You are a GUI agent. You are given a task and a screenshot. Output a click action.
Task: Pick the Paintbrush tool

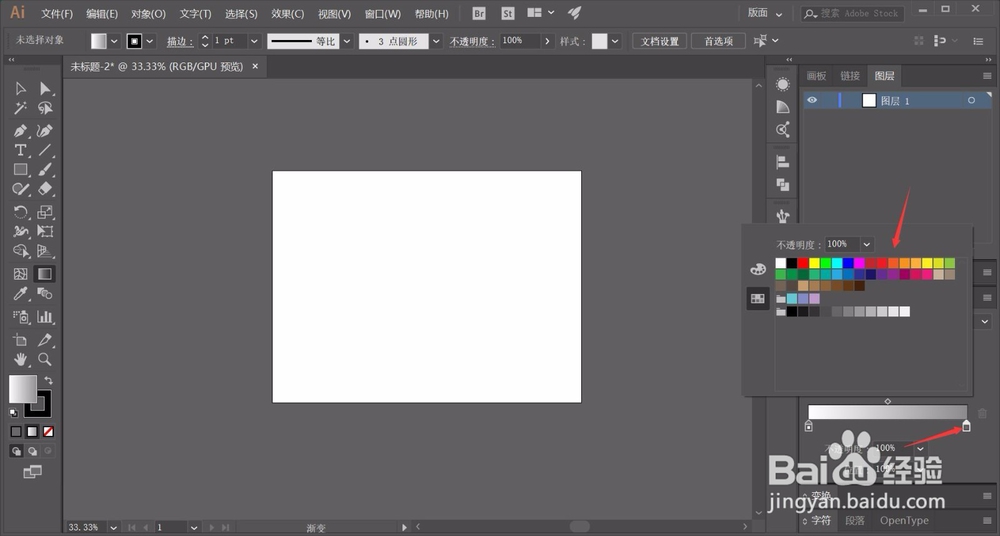click(45, 170)
